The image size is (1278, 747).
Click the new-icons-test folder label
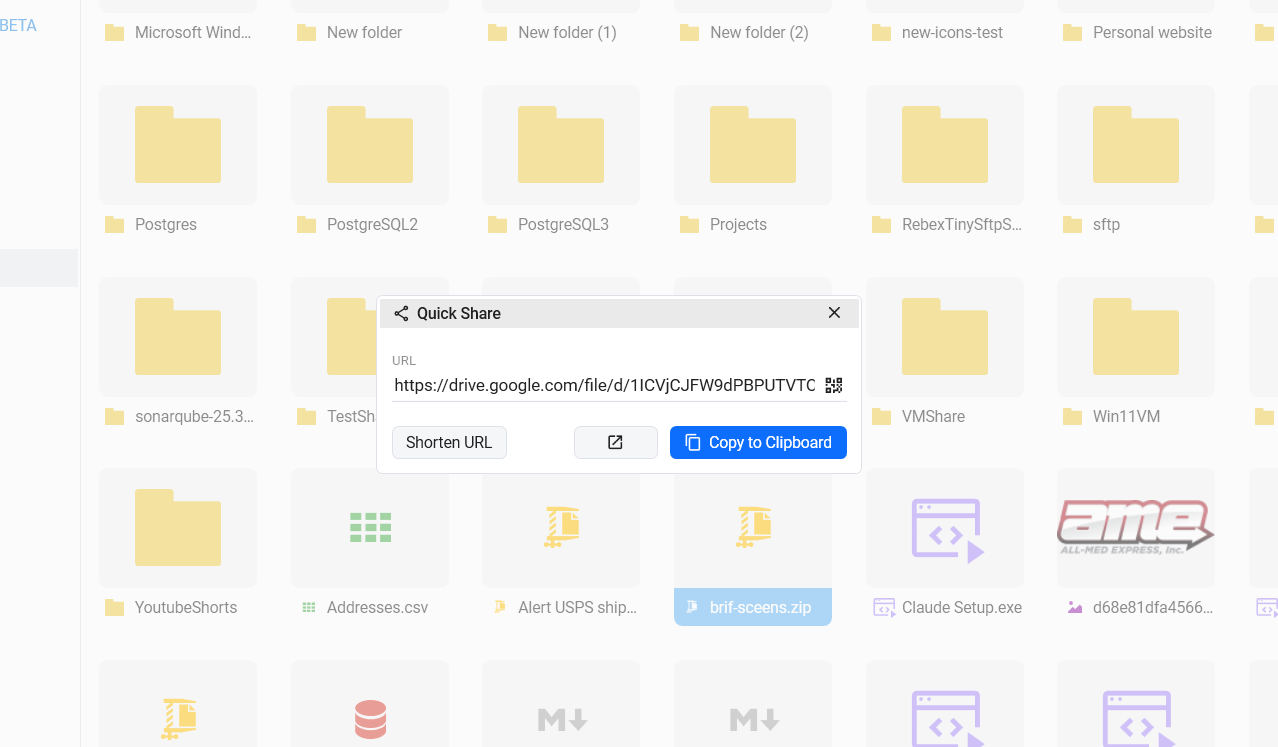(952, 32)
